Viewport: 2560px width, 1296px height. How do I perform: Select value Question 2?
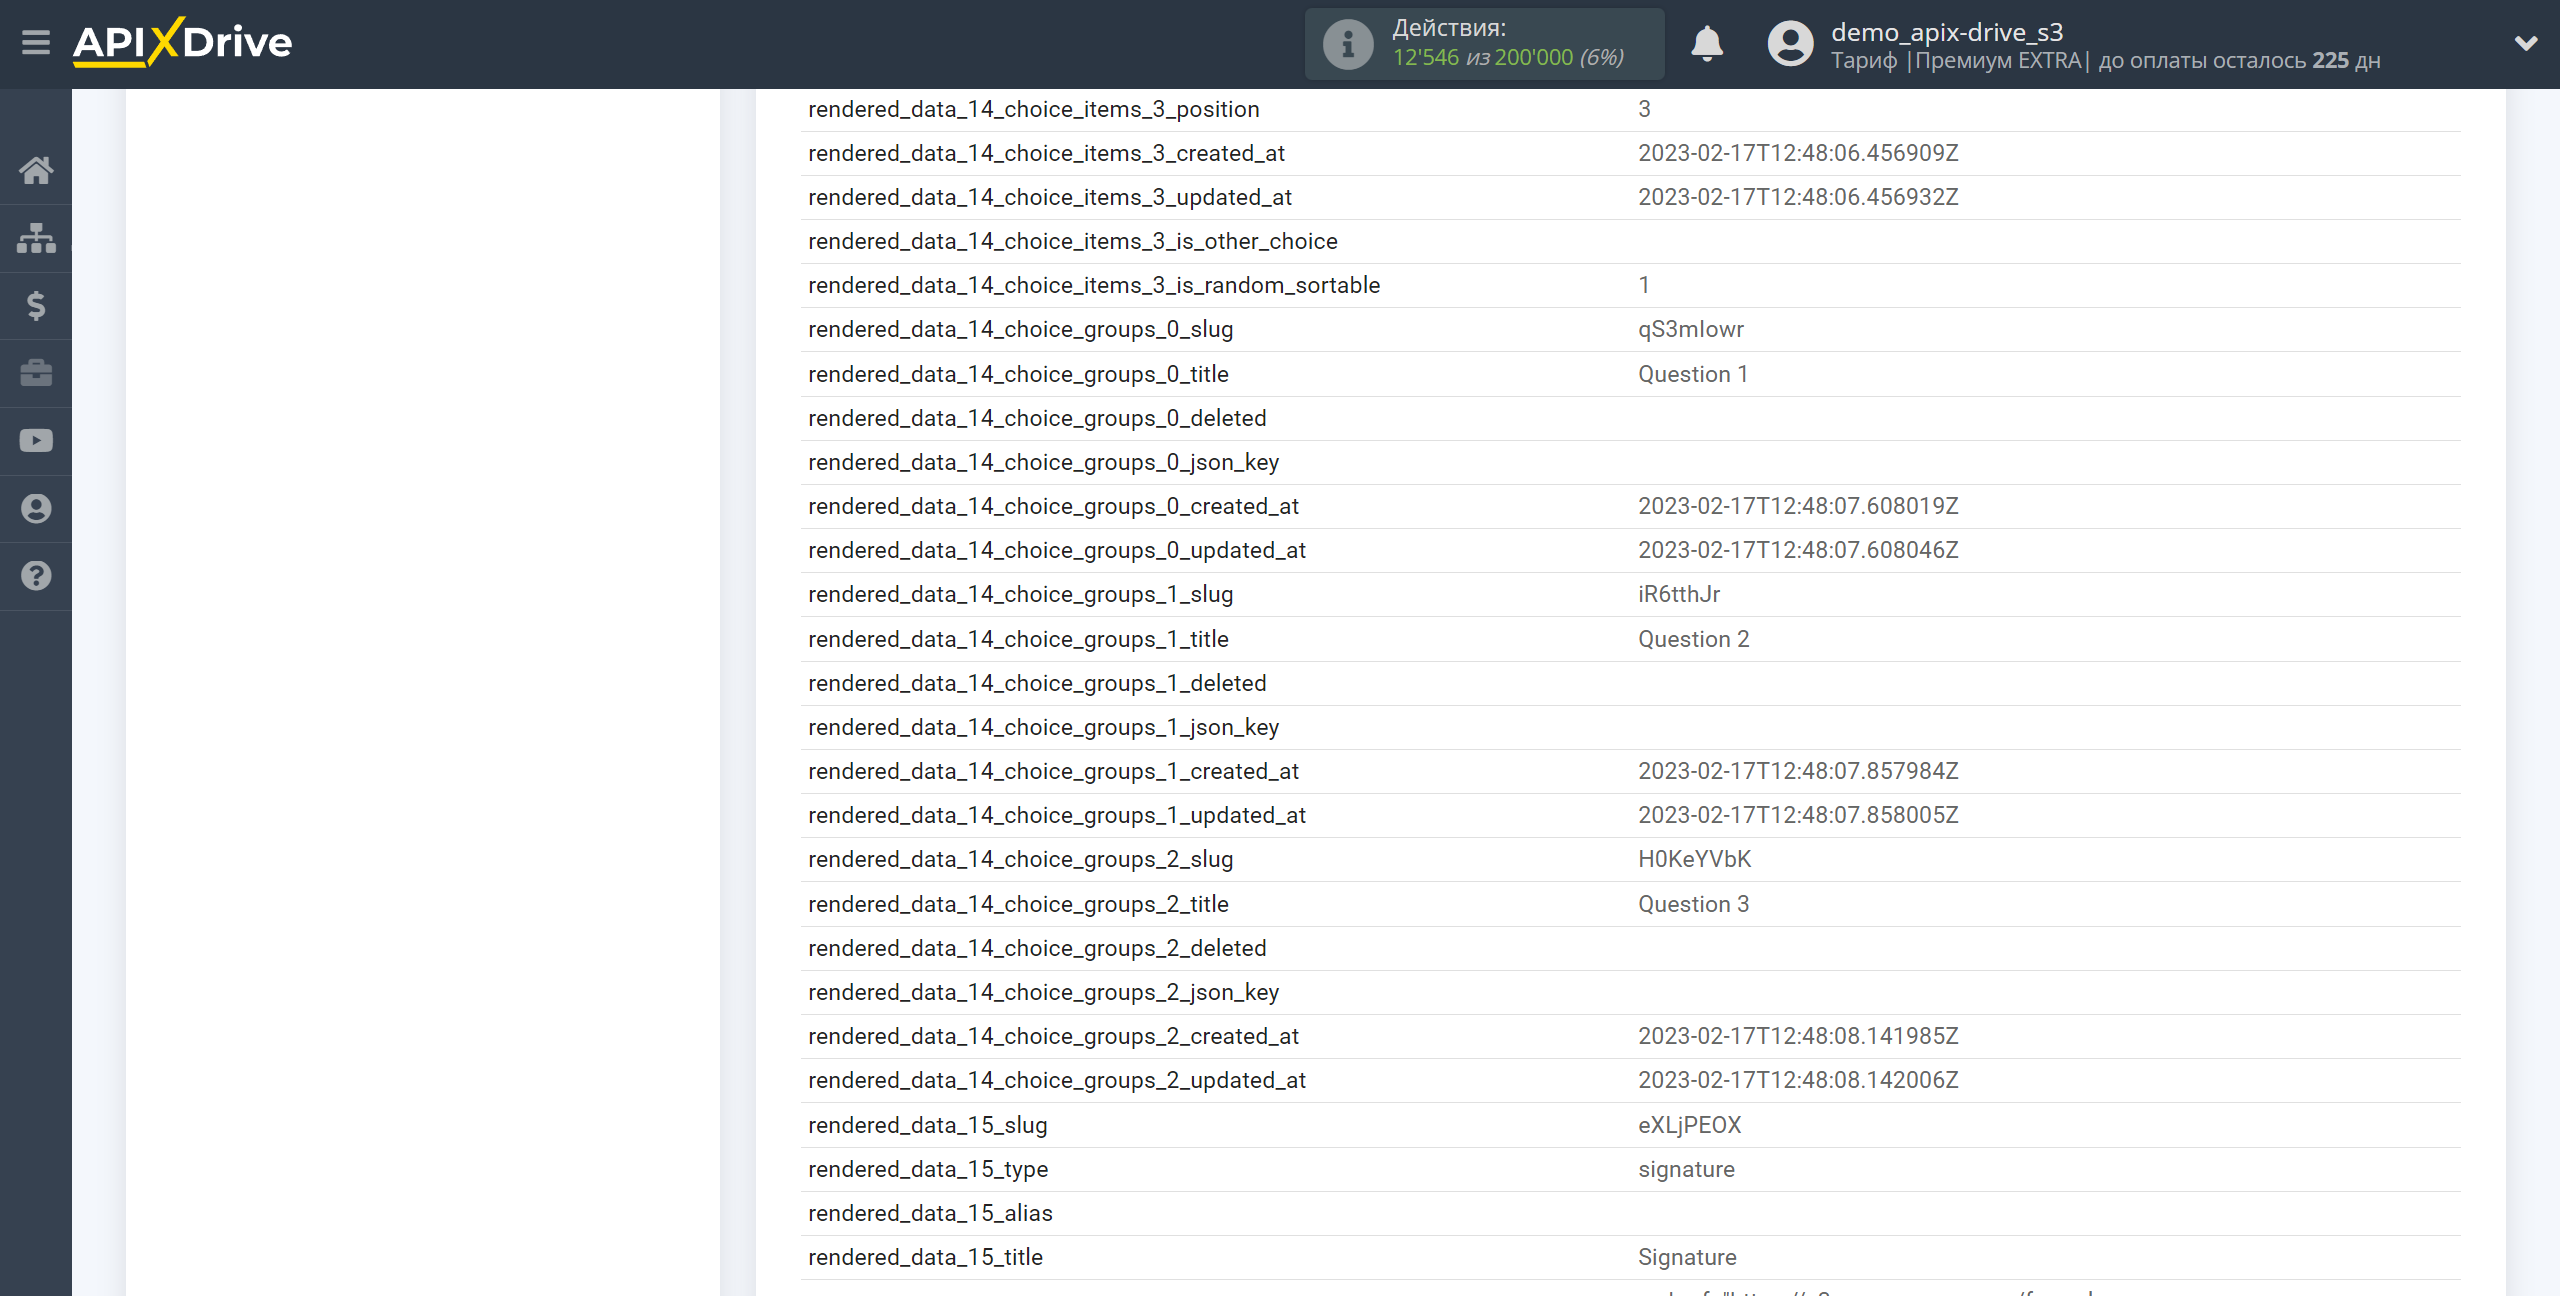[x=1694, y=640]
